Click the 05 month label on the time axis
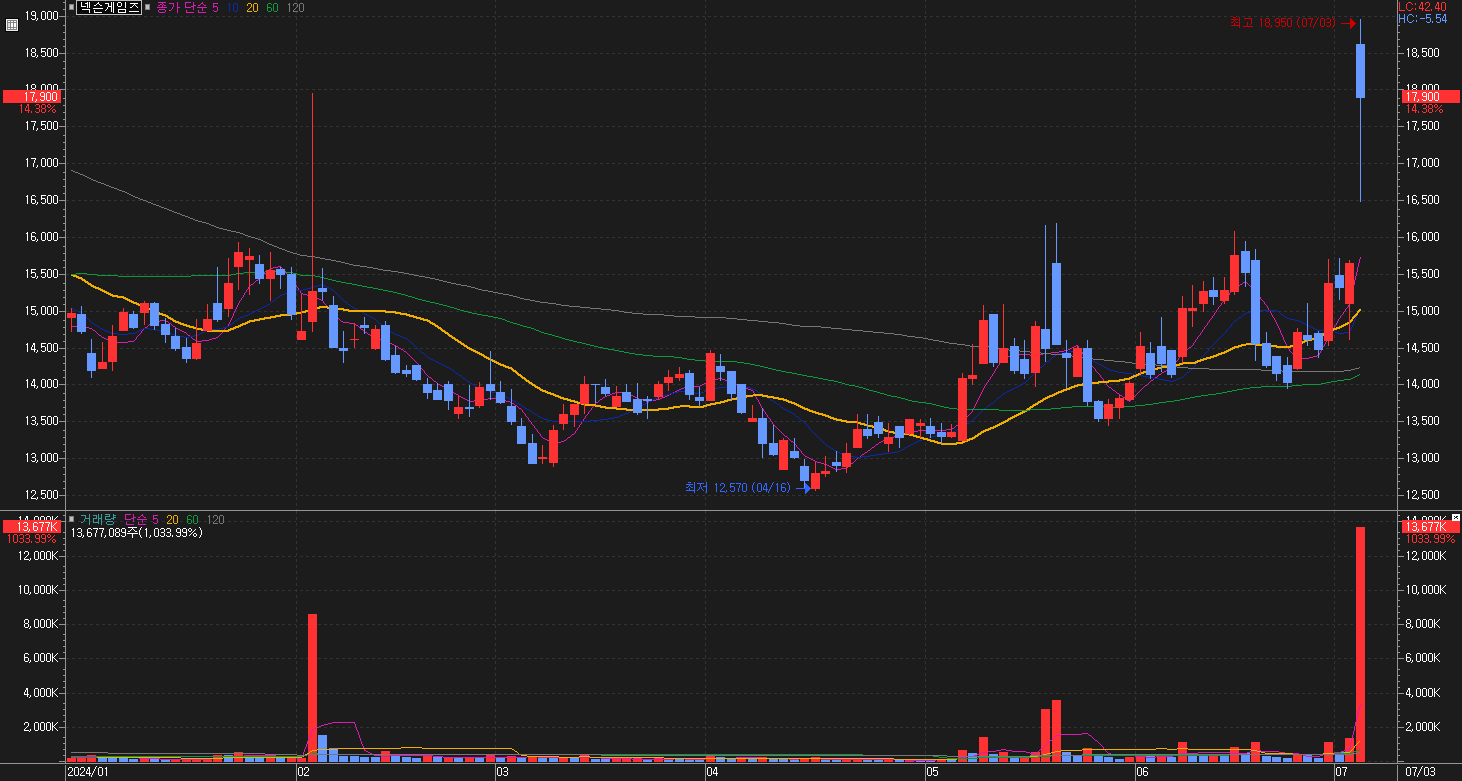Image resolution: width=1462 pixels, height=781 pixels. 930,773
